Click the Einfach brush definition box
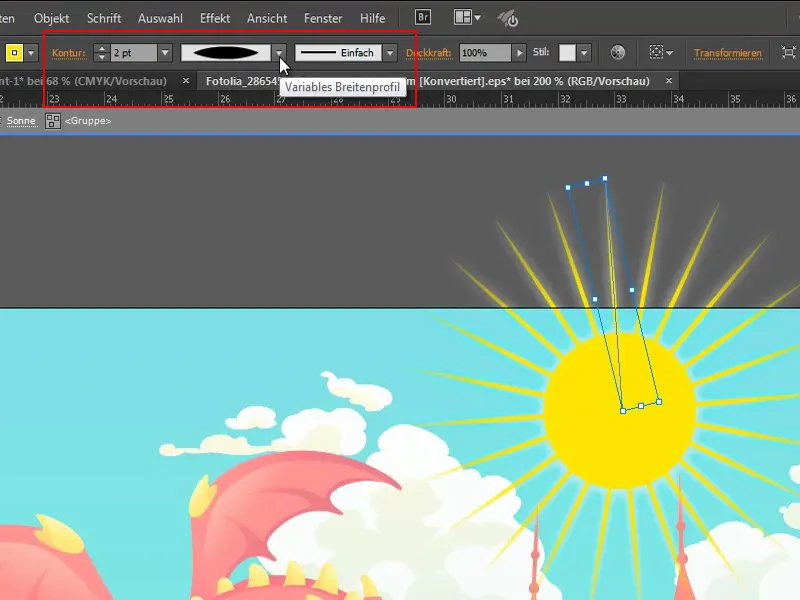This screenshot has width=800, height=600. click(338, 53)
